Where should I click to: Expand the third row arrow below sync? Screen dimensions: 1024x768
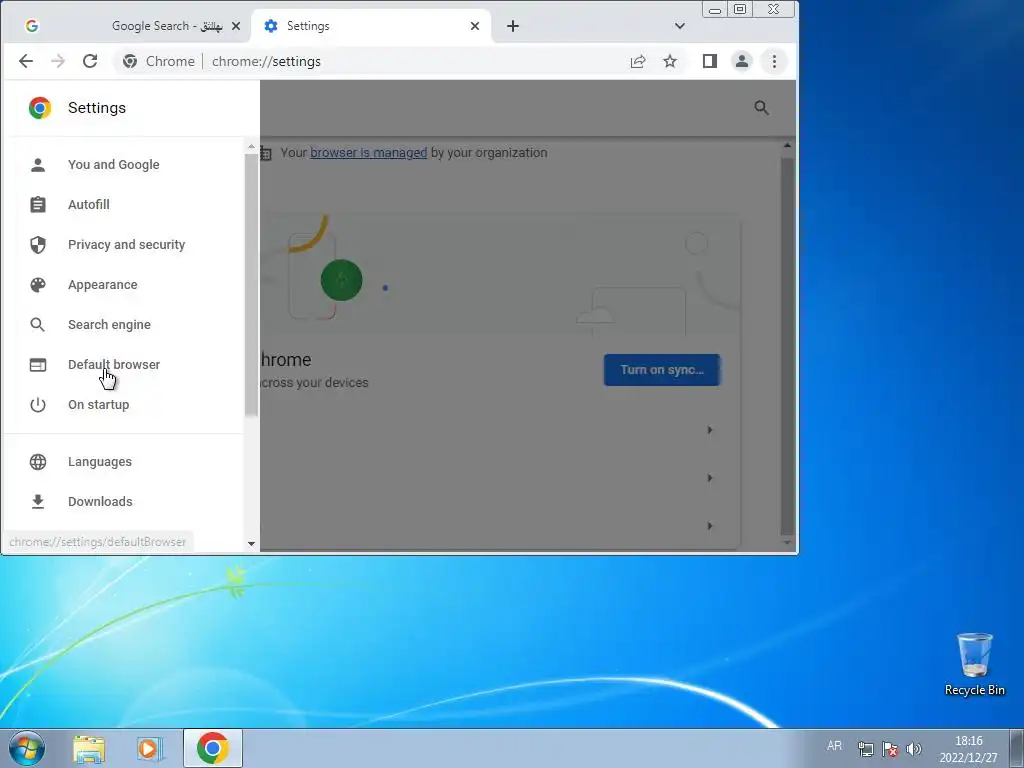710,526
